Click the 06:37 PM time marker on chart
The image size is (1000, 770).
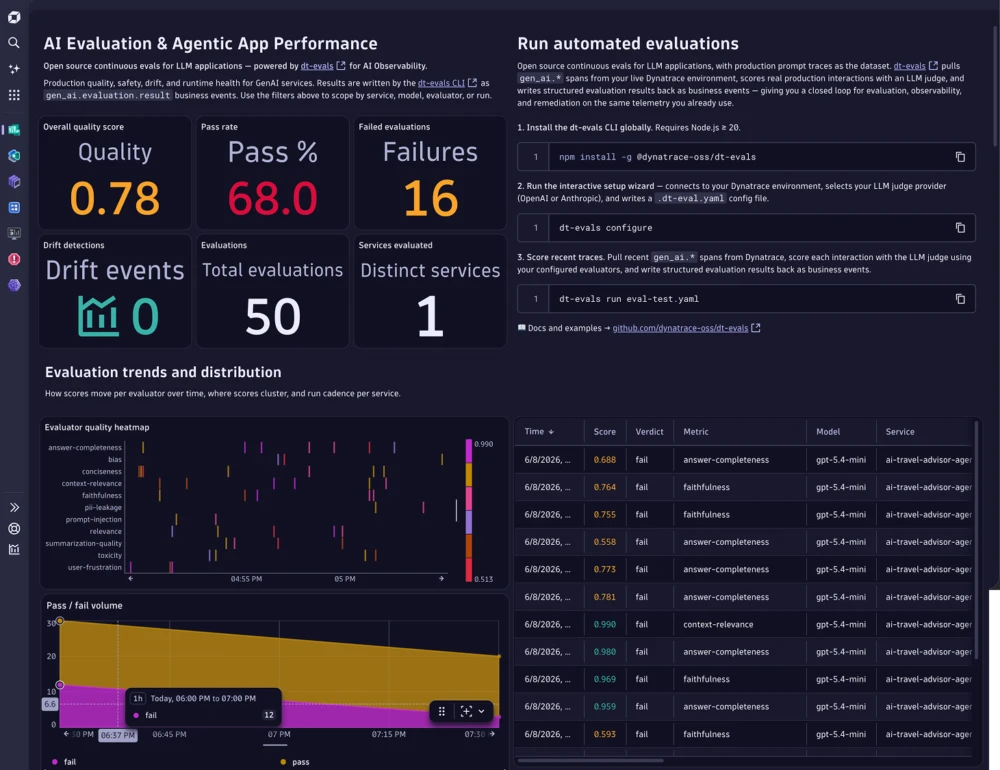click(118, 735)
